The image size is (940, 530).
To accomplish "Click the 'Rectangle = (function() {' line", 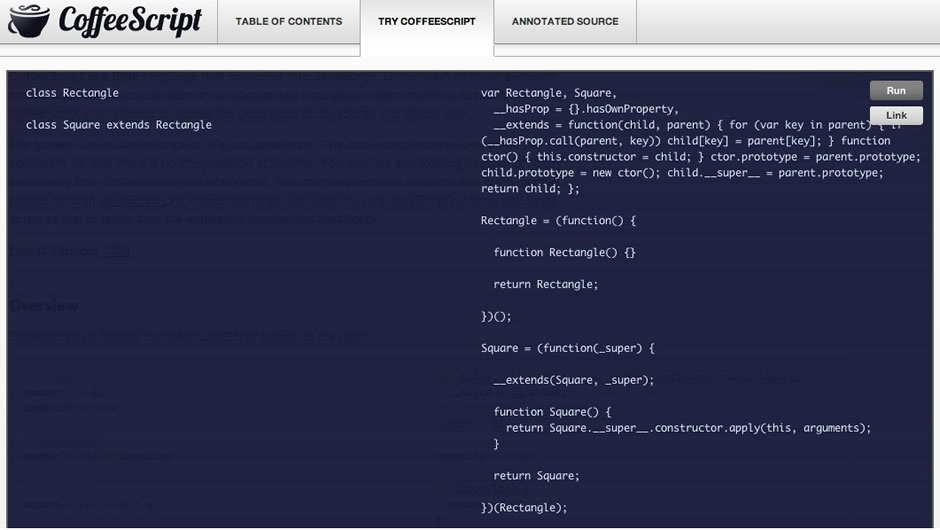I will tap(558, 221).
